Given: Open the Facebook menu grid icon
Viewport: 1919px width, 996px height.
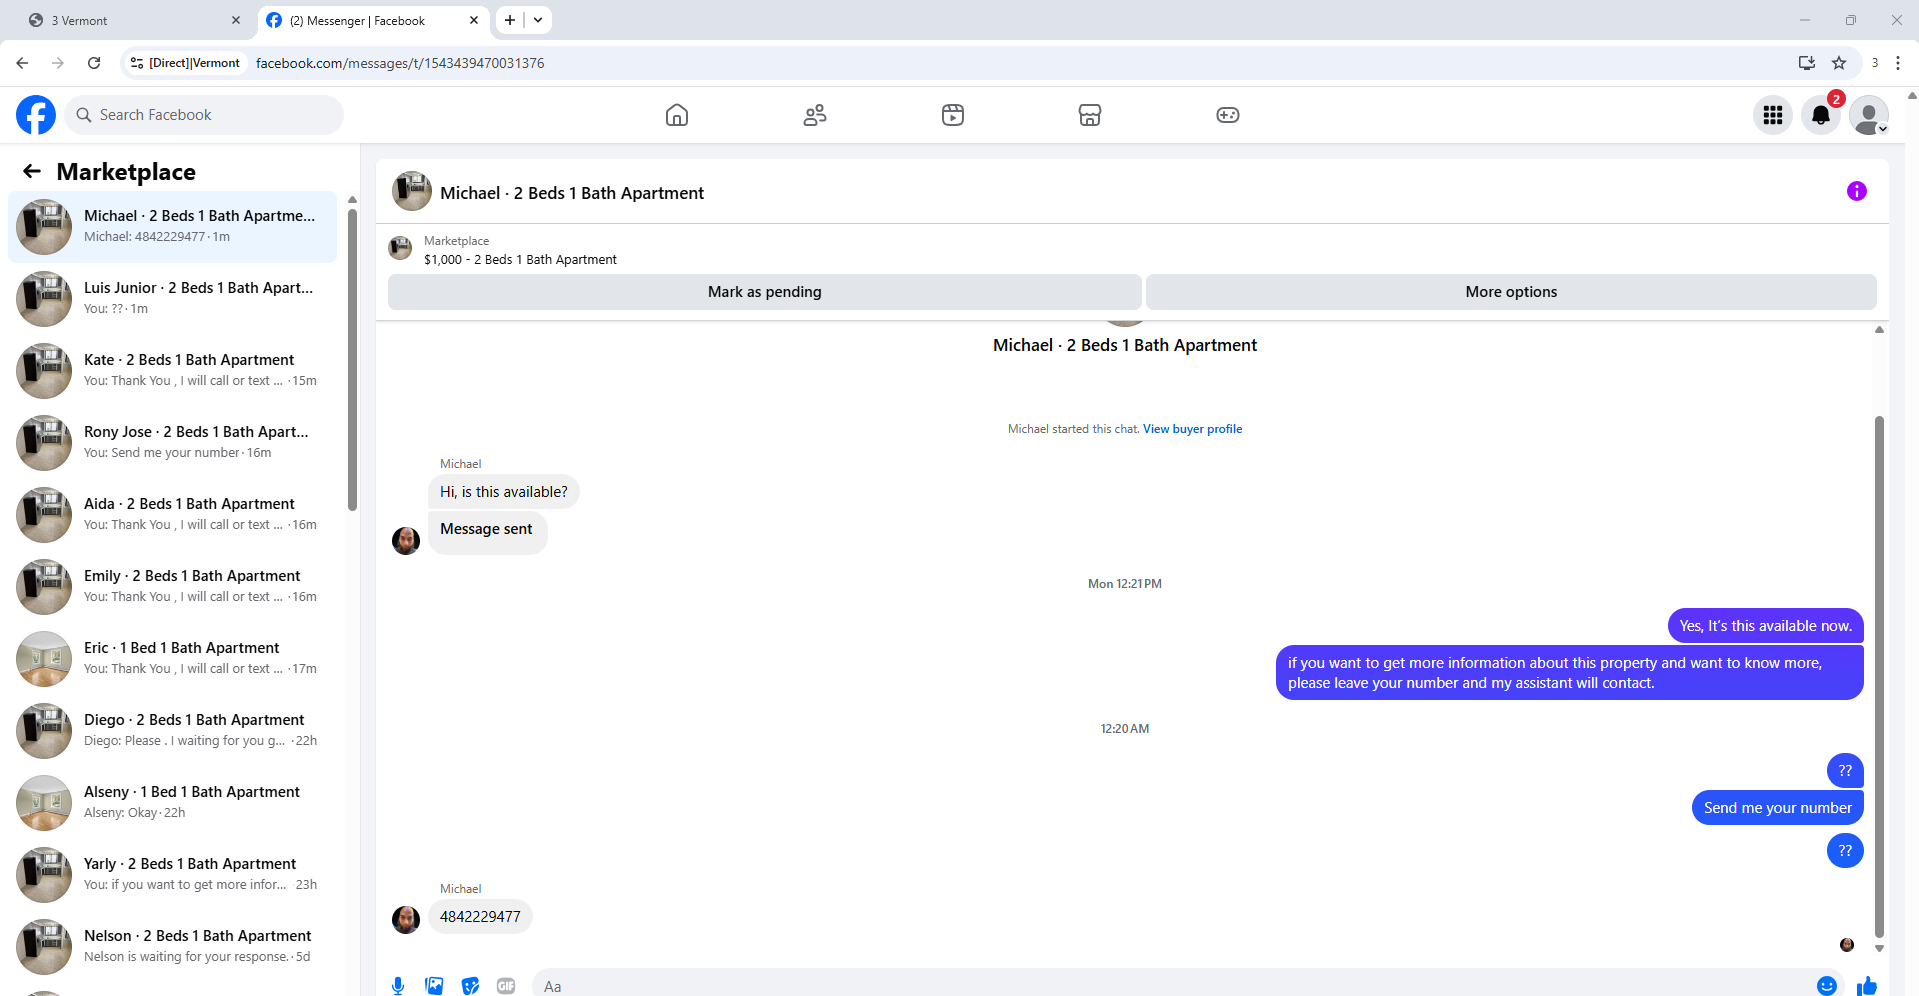Looking at the screenshot, I should pos(1773,115).
